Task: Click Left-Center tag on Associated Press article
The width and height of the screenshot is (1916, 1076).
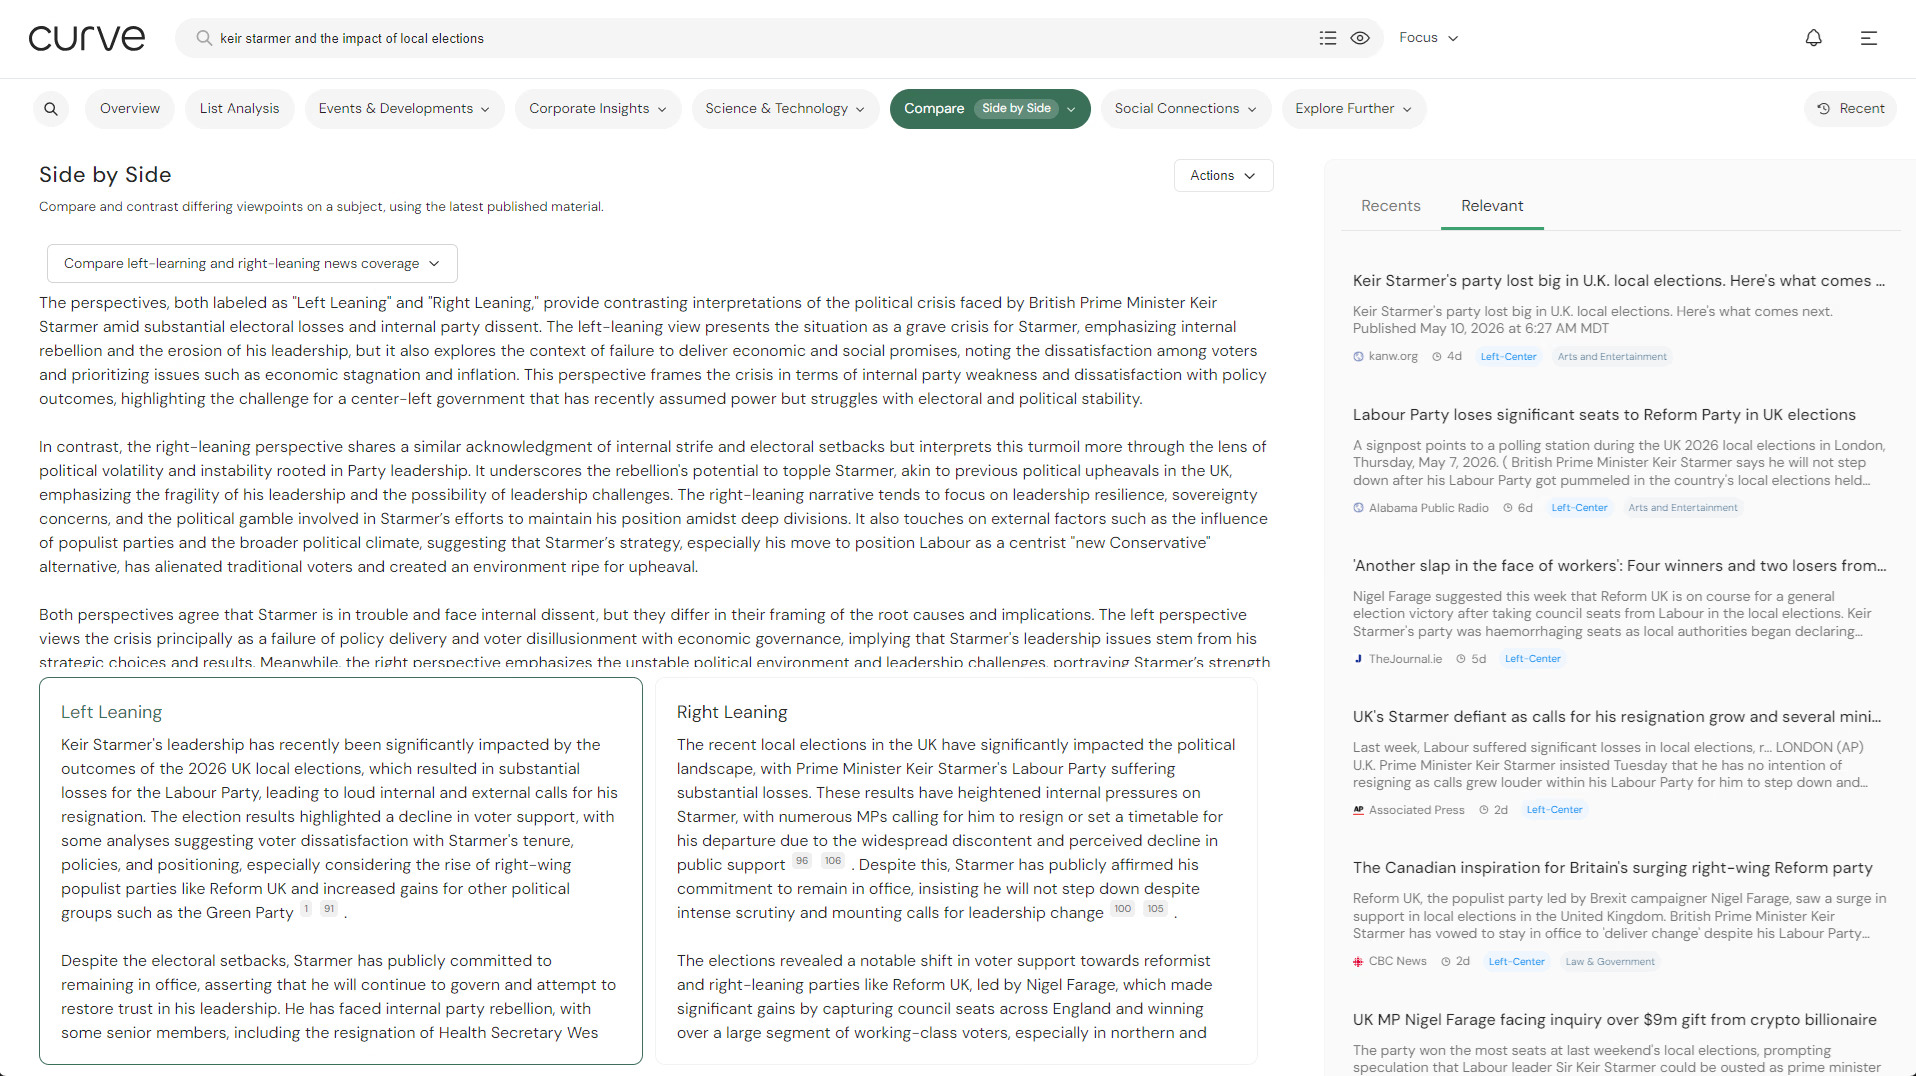Action: coord(1555,810)
